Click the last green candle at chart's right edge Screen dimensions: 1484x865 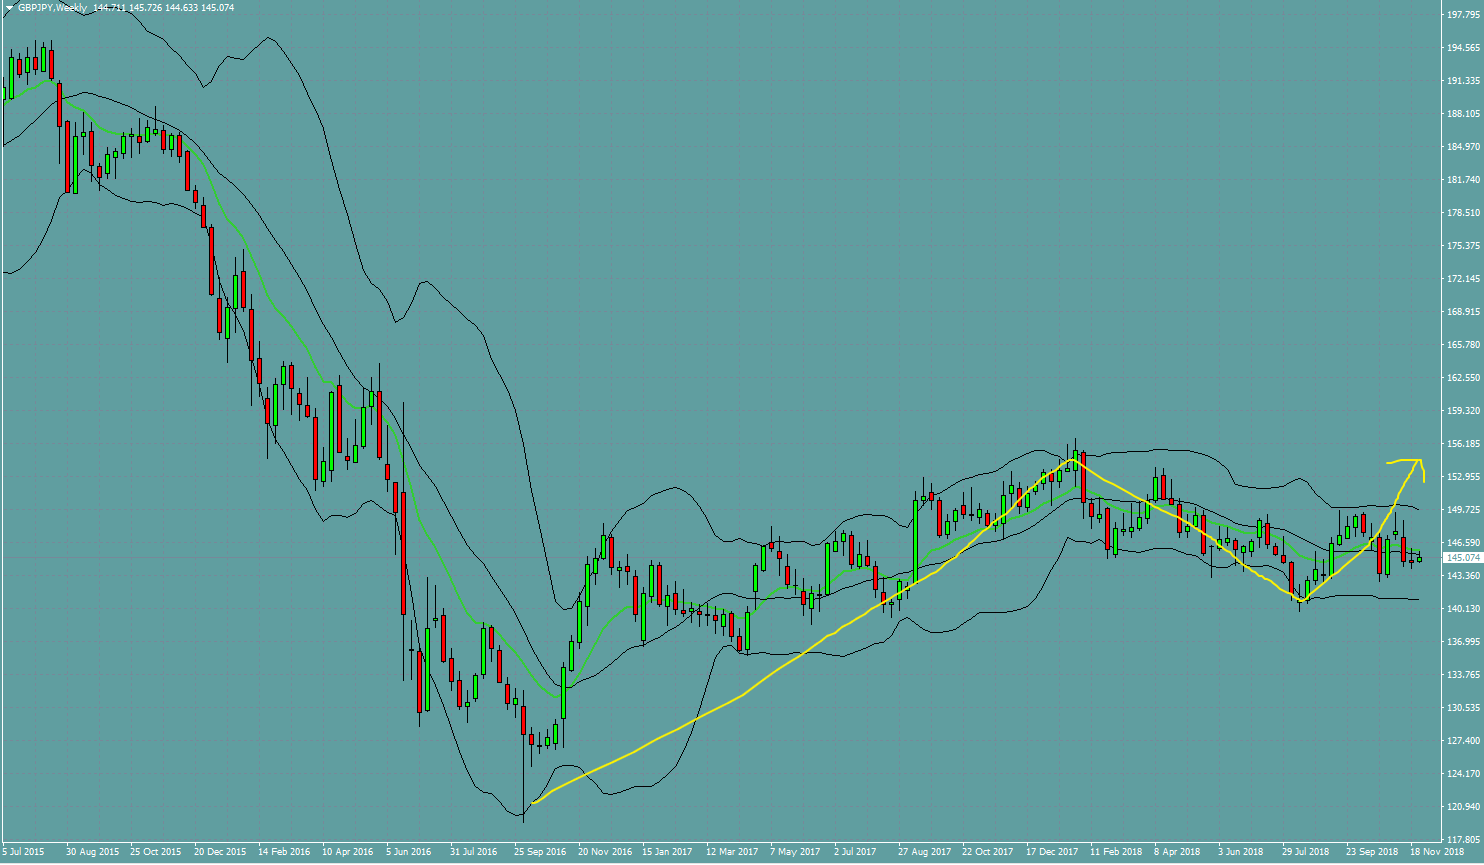tap(1419, 558)
